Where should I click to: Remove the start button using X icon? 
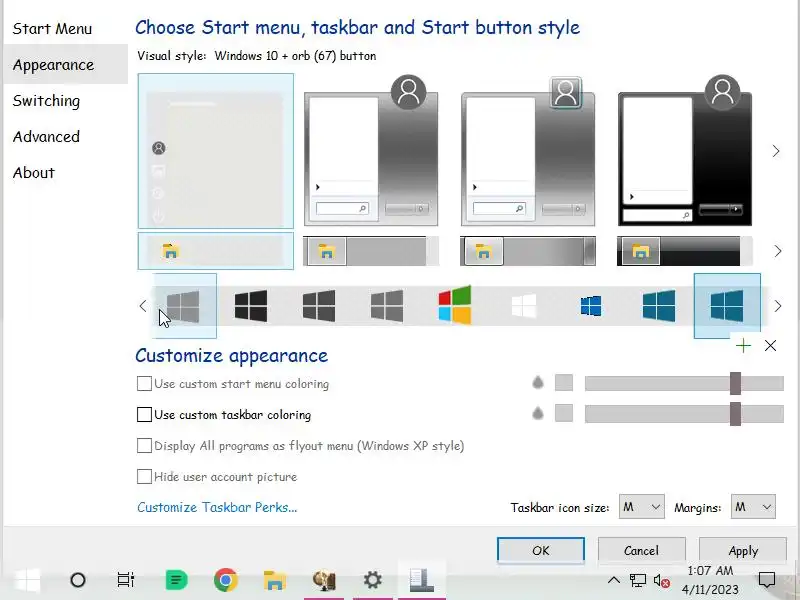(770, 346)
